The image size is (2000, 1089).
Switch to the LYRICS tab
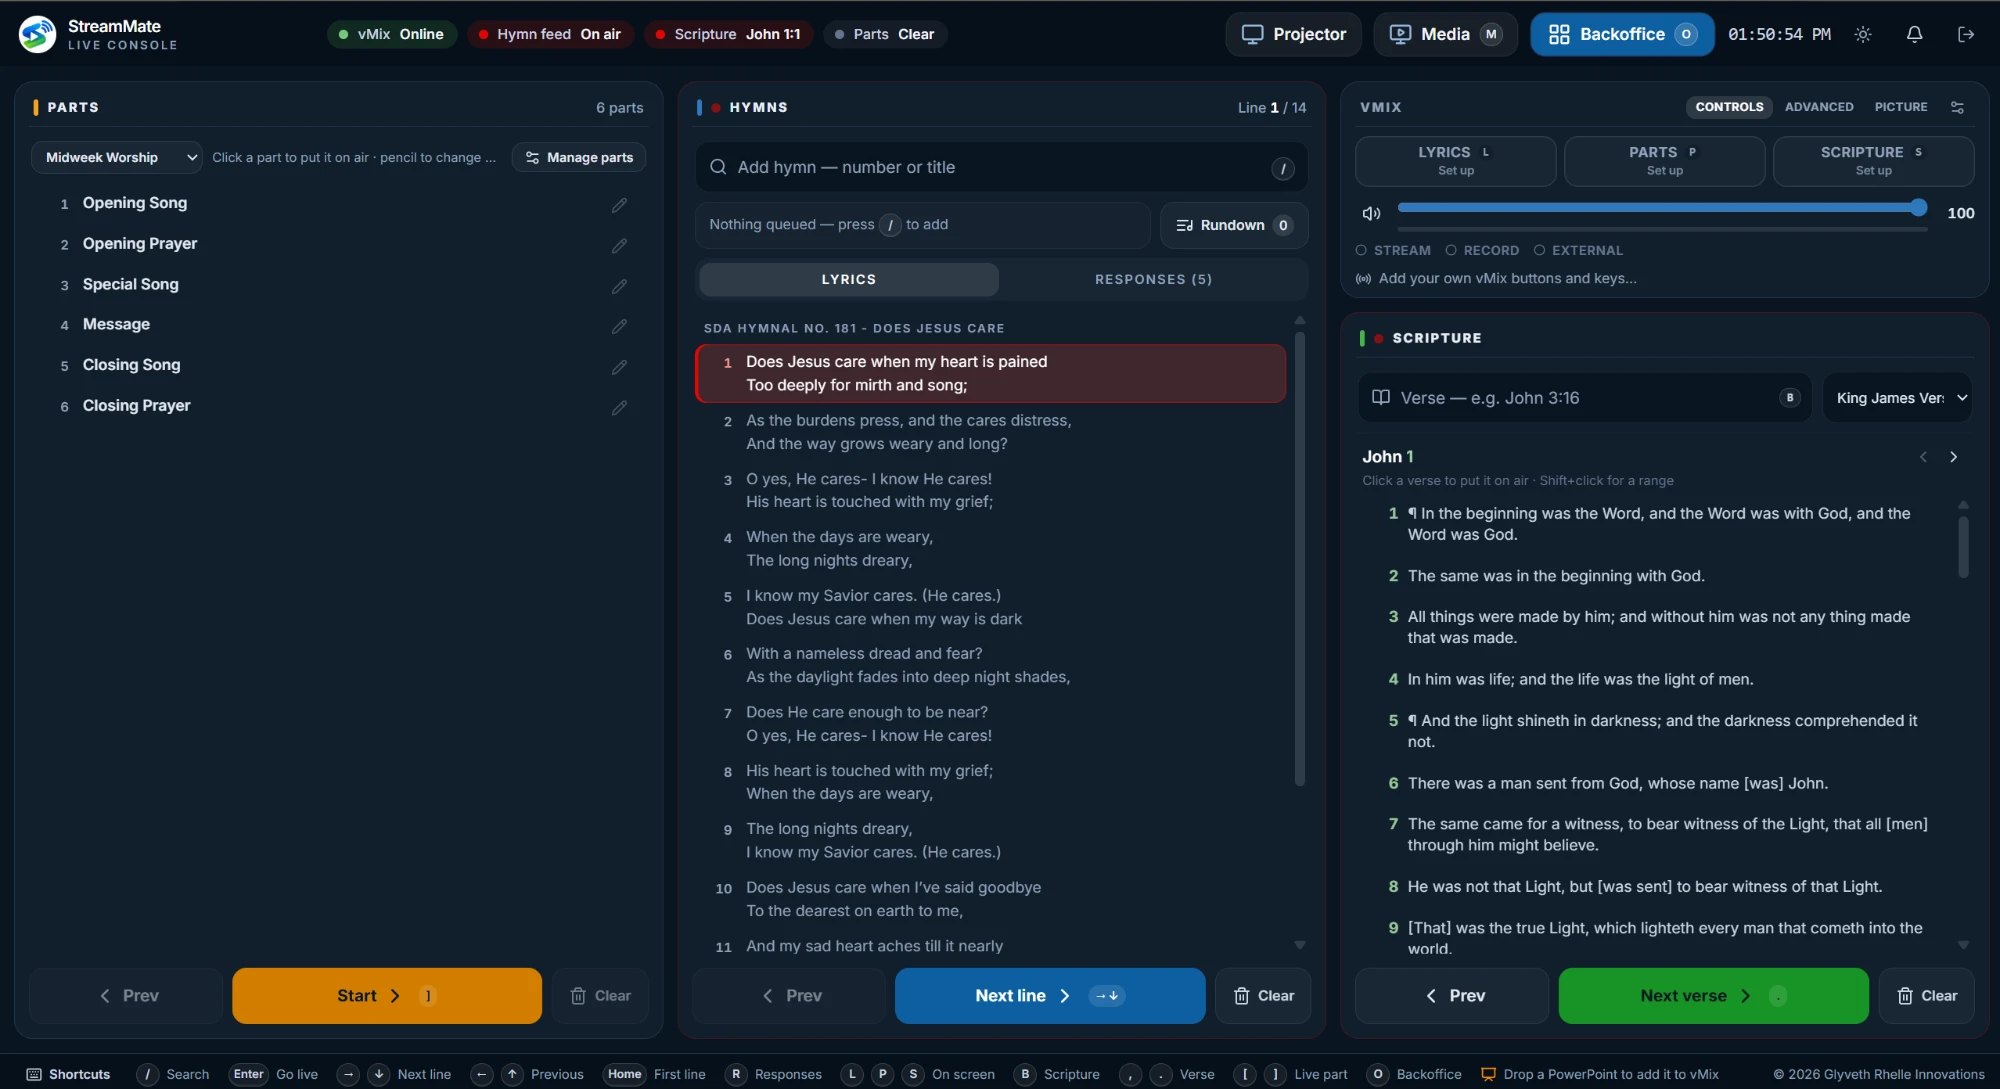pyautogui.click(x=848, y=280)
